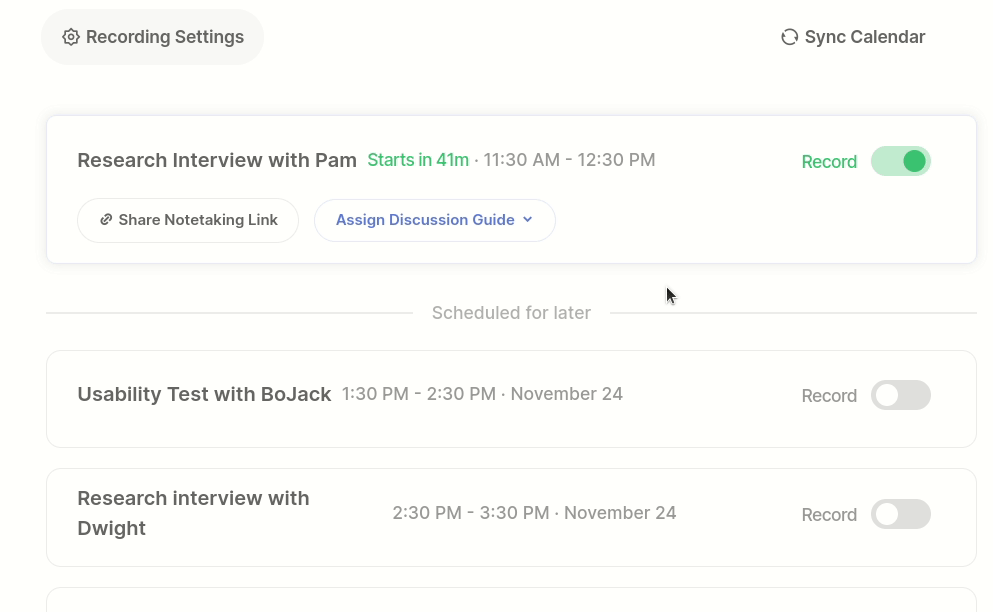Image resolution: width=993 pixels, height=612 pixels.
Task: Enable recording for Usability Test with BoJack
Action: (x=900, y=395)
